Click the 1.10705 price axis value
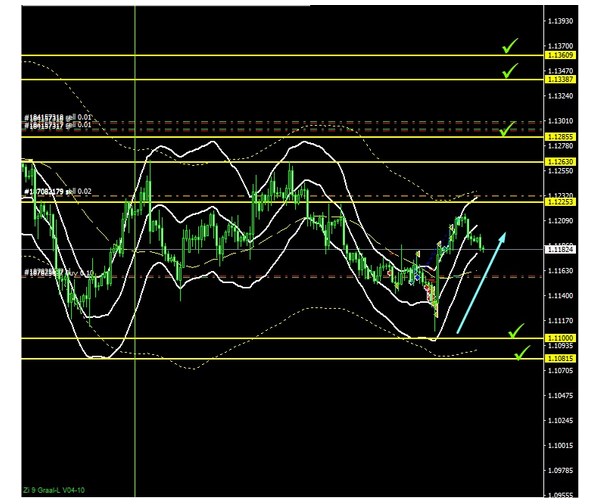 click(x=560, y=371)
